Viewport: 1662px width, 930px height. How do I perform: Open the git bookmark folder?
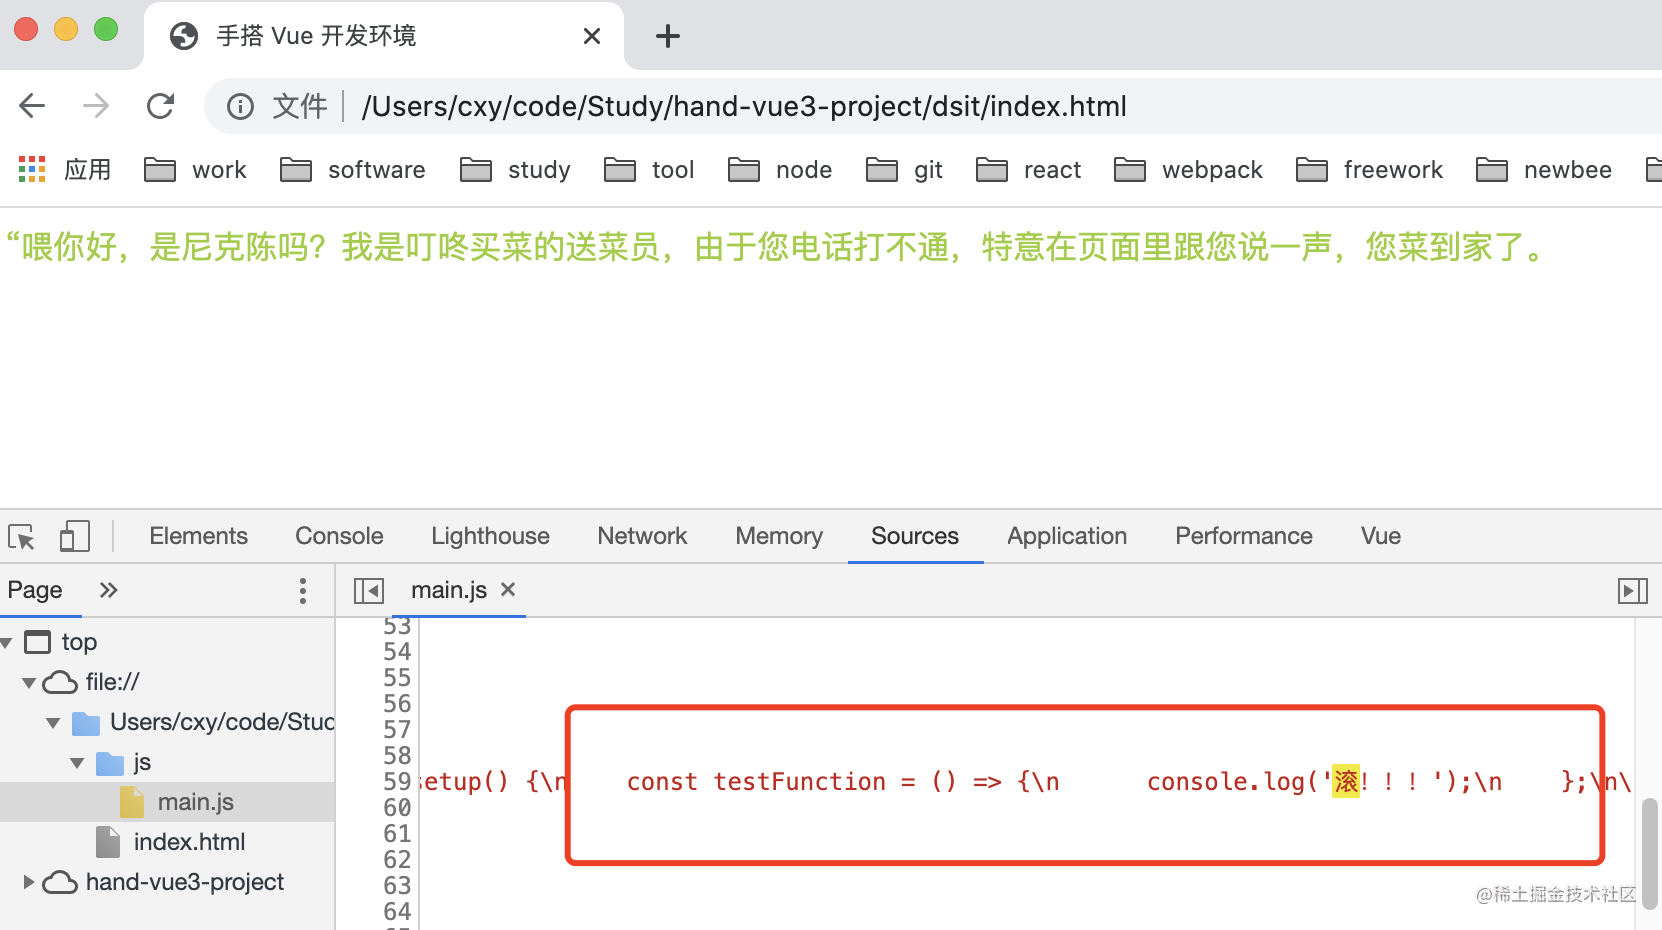904,170
